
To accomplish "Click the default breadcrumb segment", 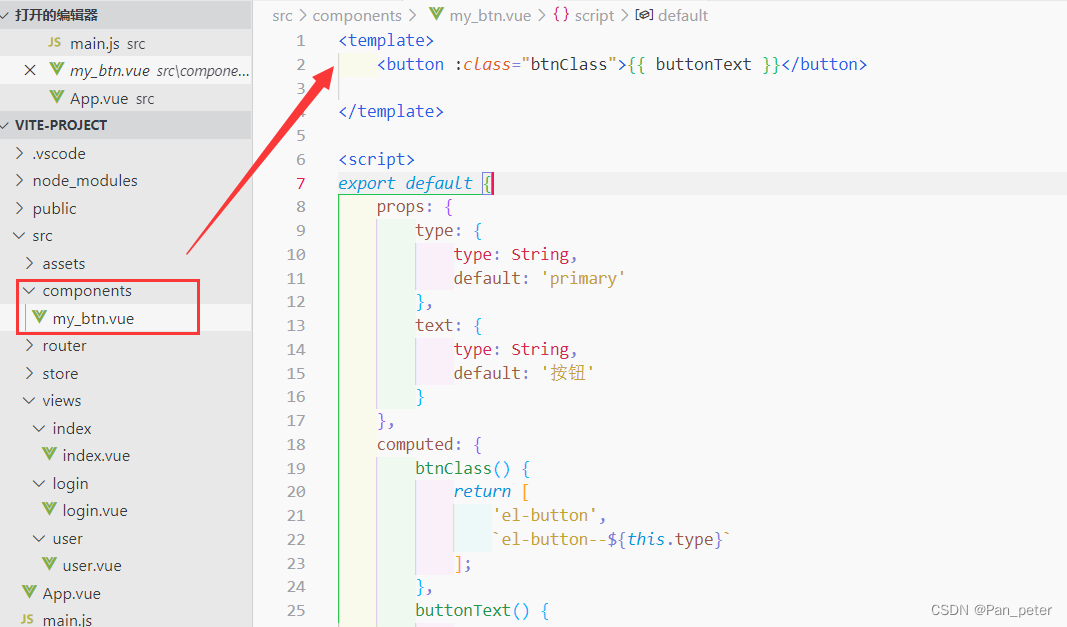I will pyautogui.click(x=683, y=15).
